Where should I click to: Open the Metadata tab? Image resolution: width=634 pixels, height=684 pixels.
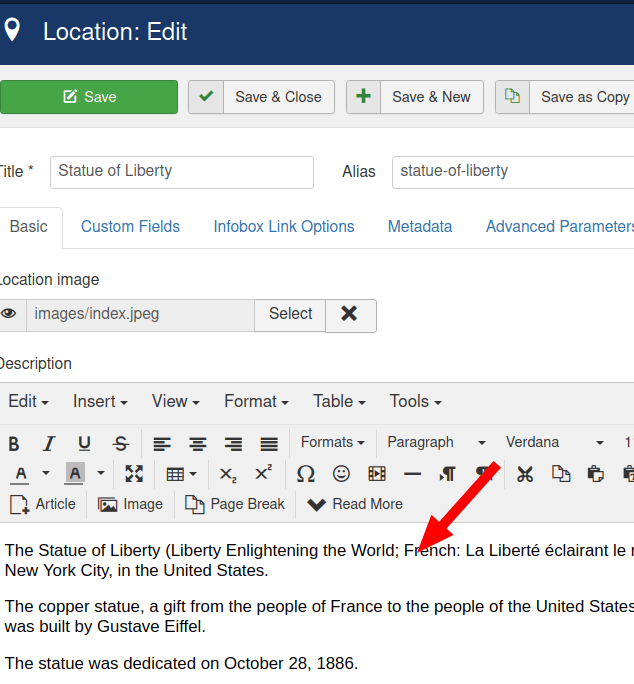(x=420, y=227)
